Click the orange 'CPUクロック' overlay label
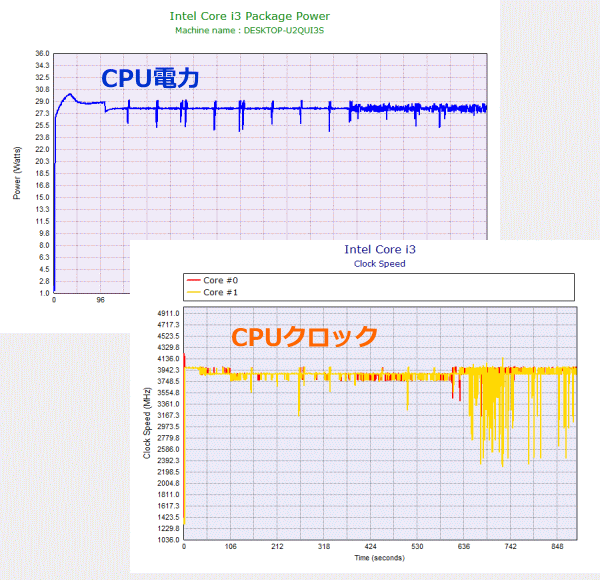The image size is (600, 580). pyautogui.click(x=304, y=337)
